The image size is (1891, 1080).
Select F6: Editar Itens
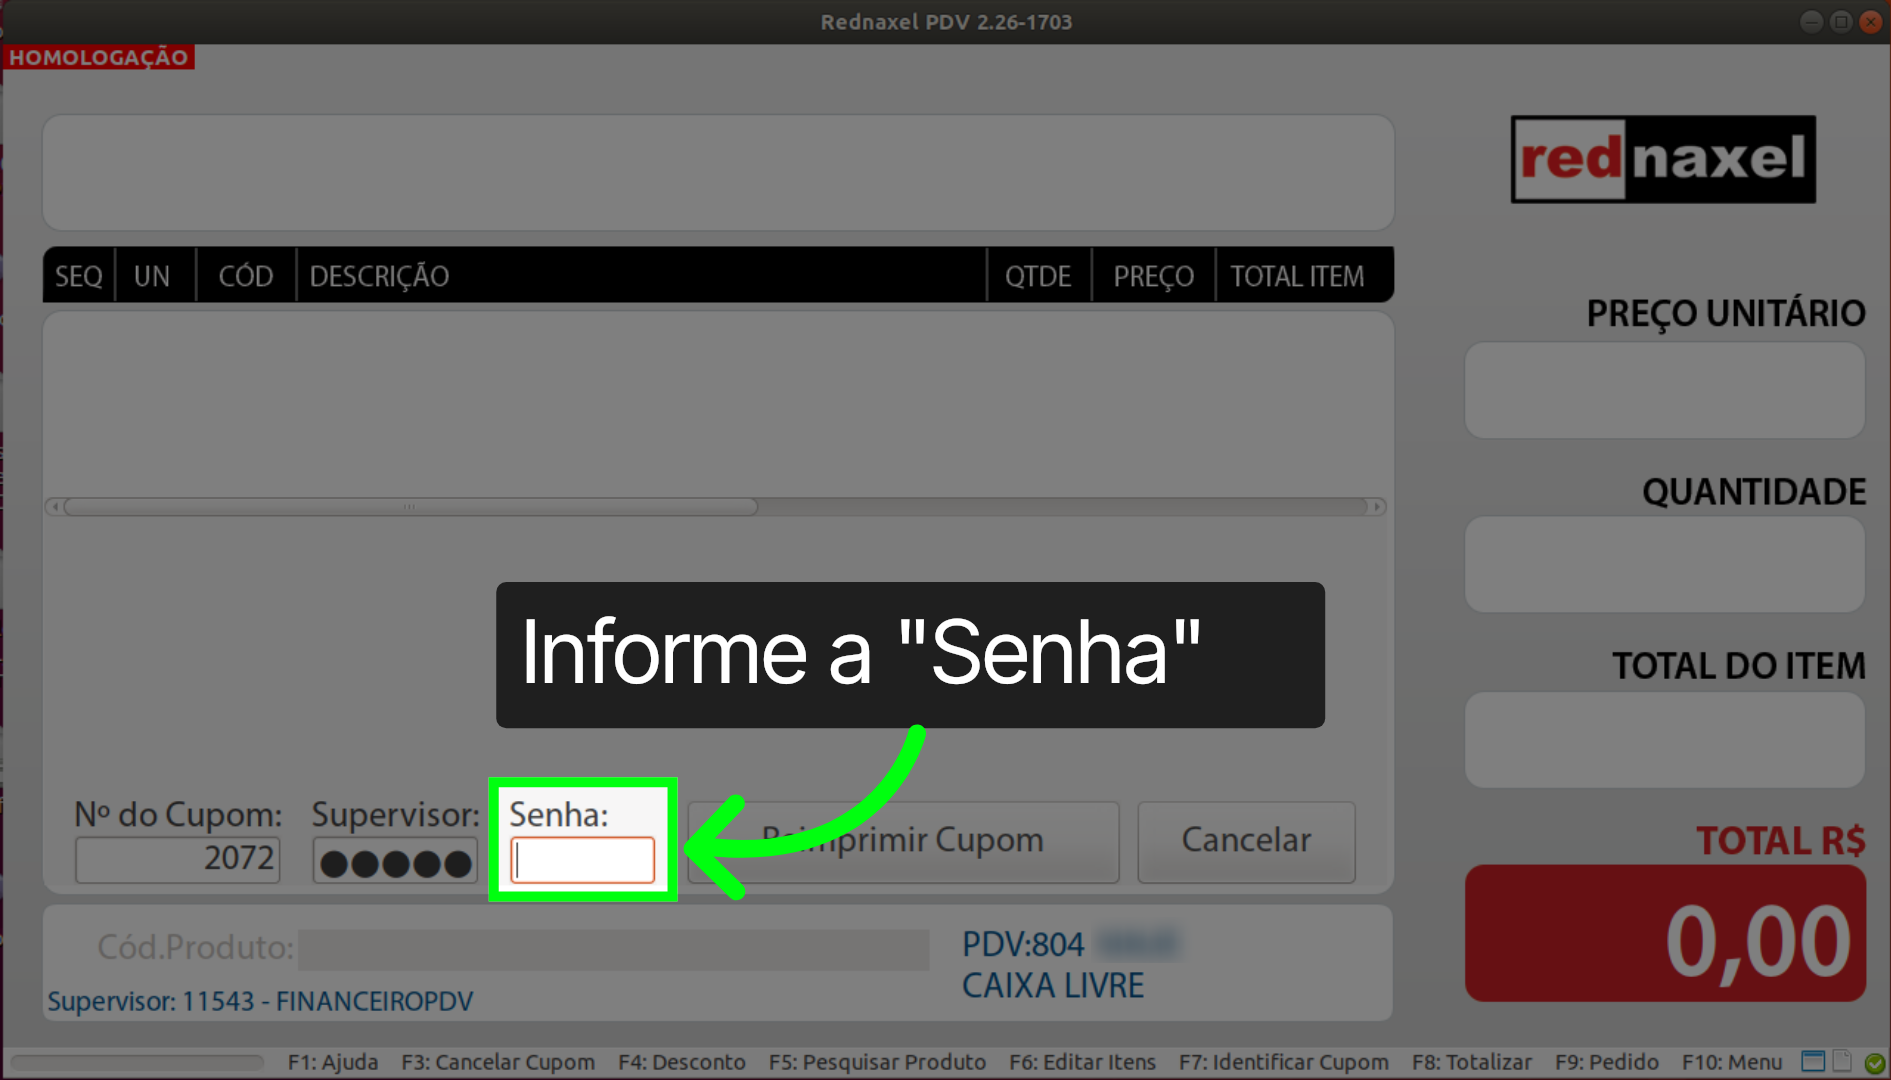pyautogui.click(x=1082, y=1062)
